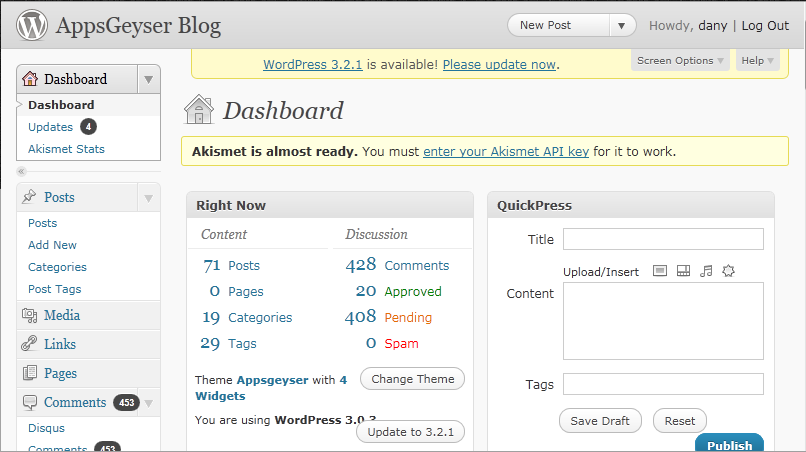Click the Add Image upload icon

(660, 271)
